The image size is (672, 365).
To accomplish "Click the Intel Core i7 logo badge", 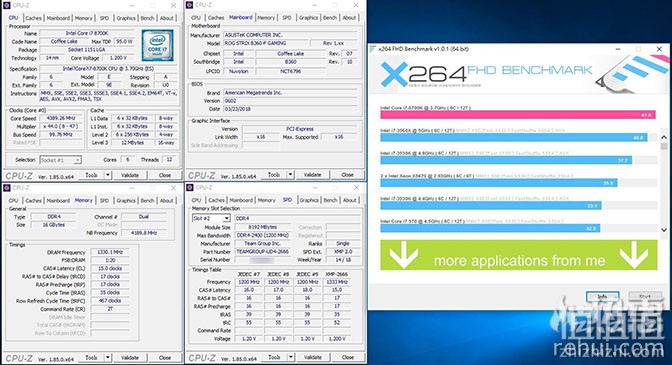I will [x=157, y=45].
